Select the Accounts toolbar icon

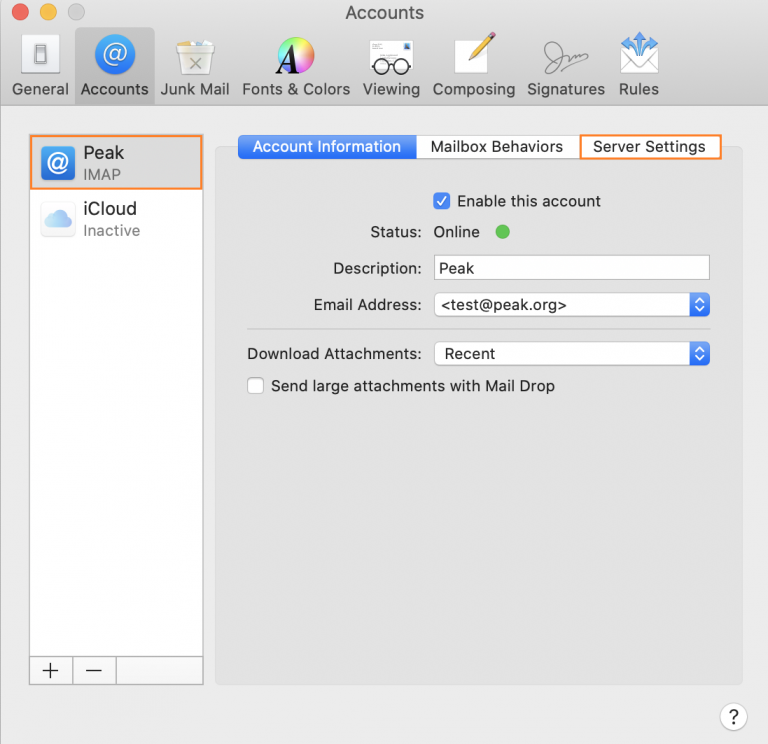[114, 67]
